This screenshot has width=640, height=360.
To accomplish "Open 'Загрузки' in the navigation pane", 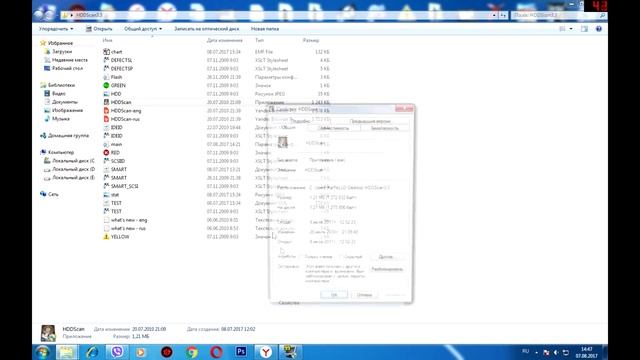I will 62,52.
